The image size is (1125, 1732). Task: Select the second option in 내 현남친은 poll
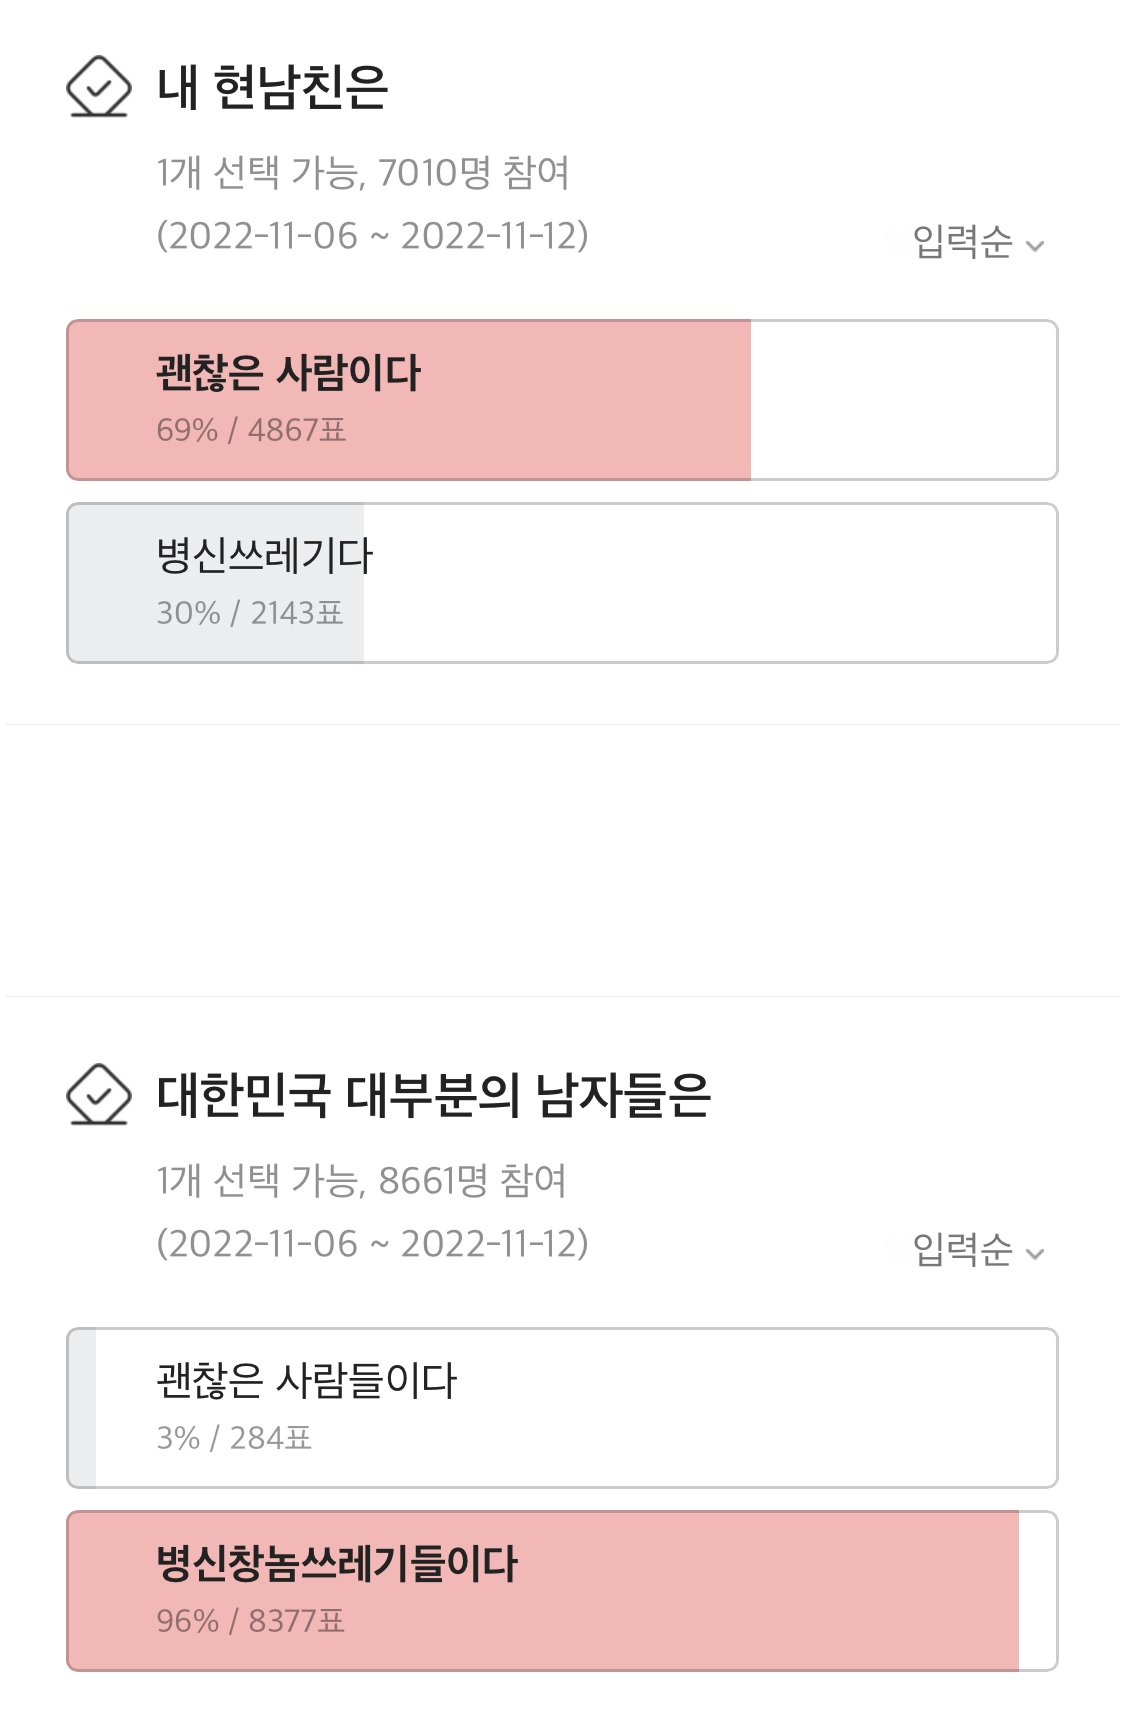(x=561, y=583)
